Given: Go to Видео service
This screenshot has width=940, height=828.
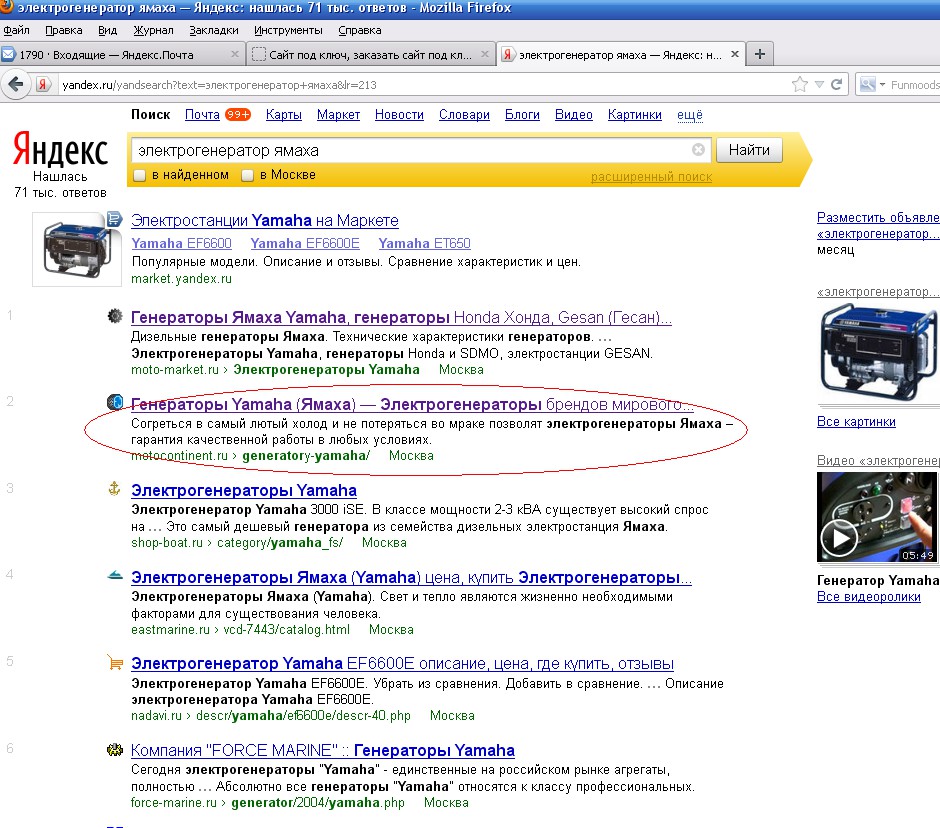Looking at the screenshot, I should [573, 115].
